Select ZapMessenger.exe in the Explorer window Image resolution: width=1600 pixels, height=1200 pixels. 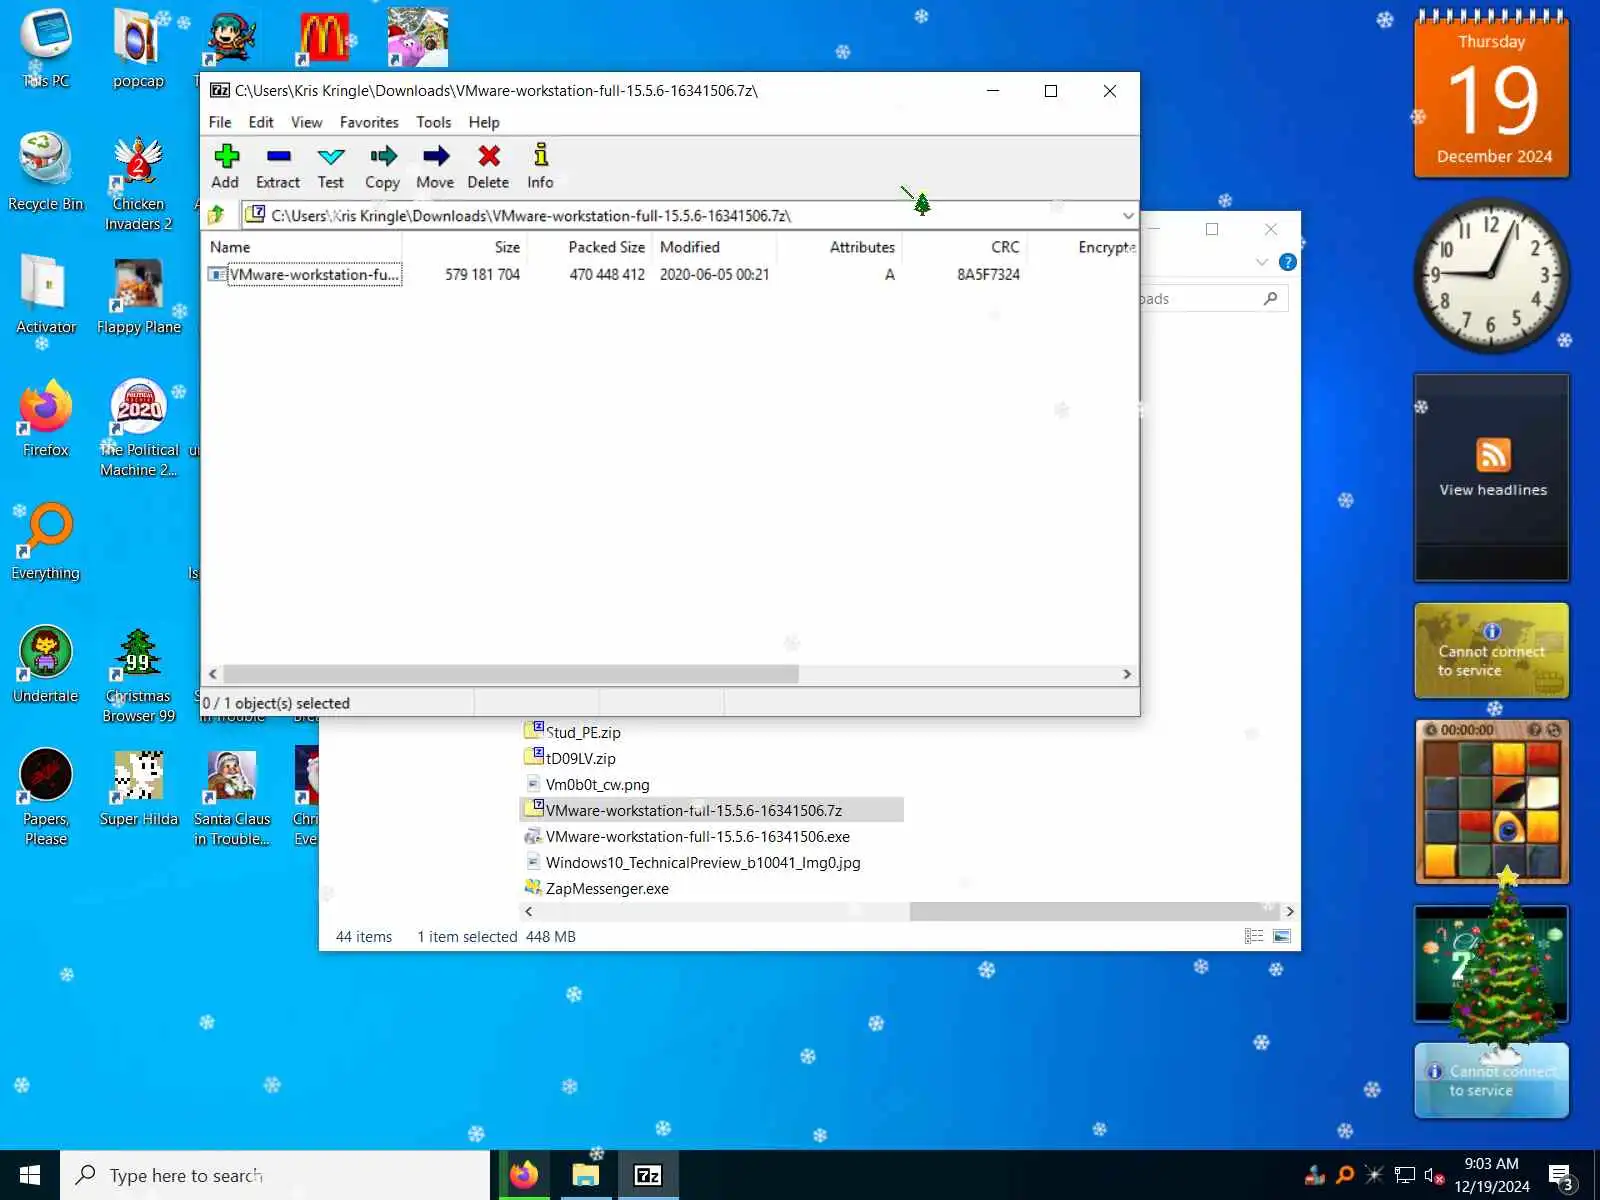[597, 888]
